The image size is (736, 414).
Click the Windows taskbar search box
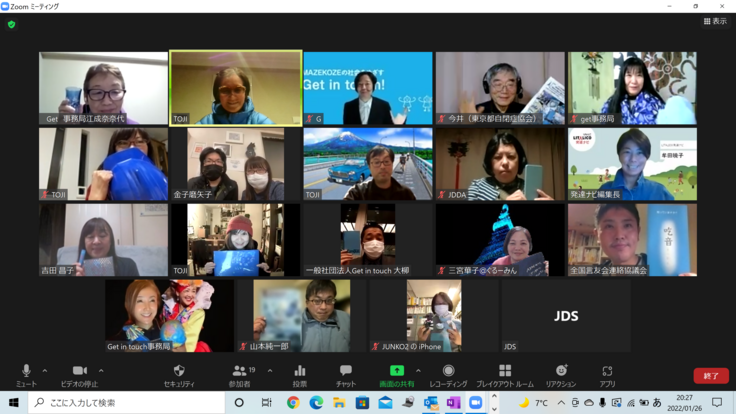pos(125,403)
